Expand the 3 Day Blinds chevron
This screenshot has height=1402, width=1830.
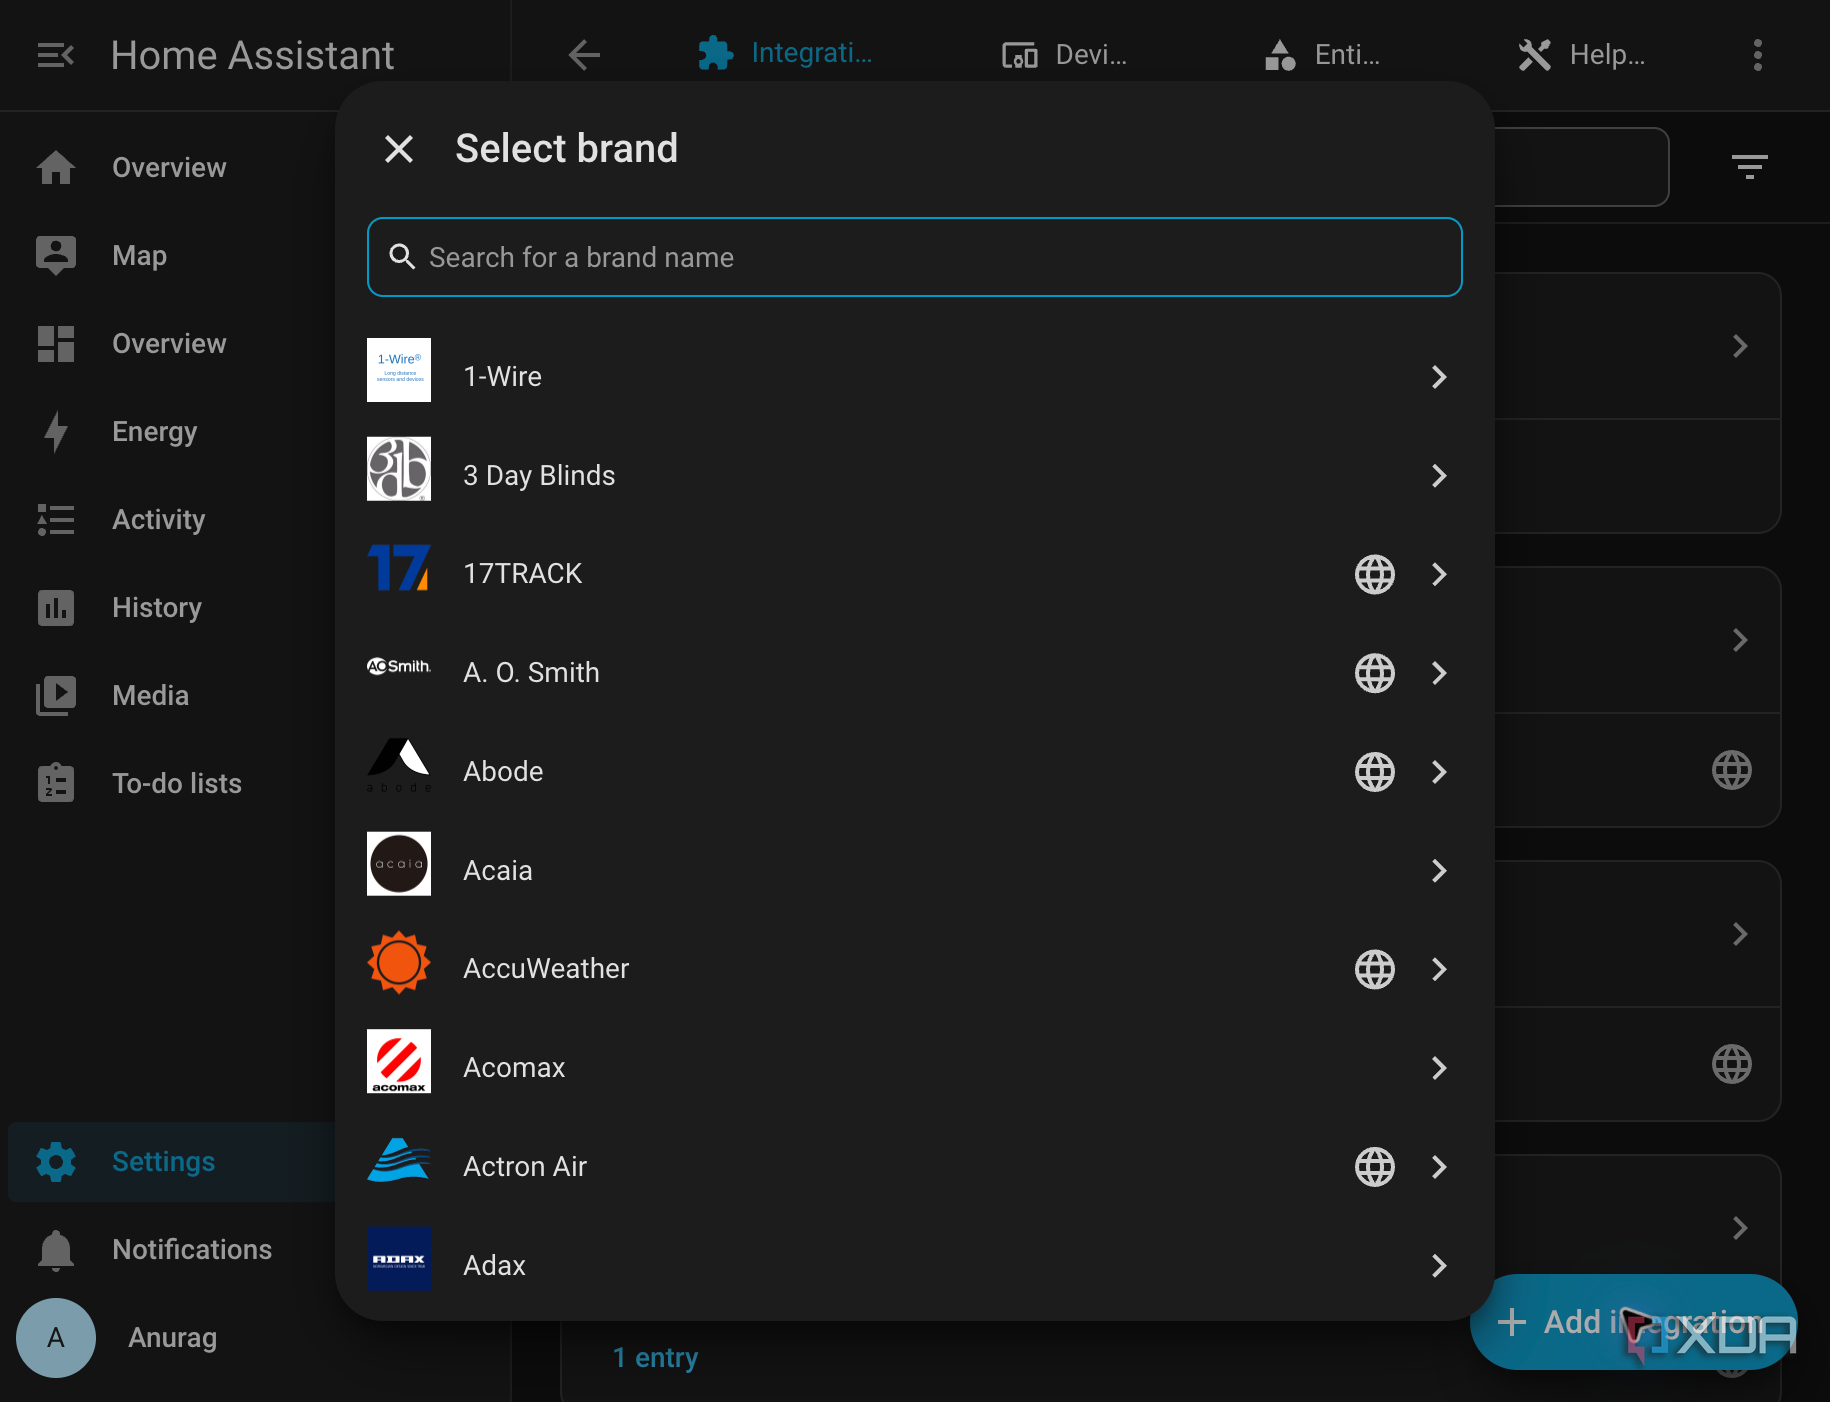pyautogui.click(x=1439, y=476)
